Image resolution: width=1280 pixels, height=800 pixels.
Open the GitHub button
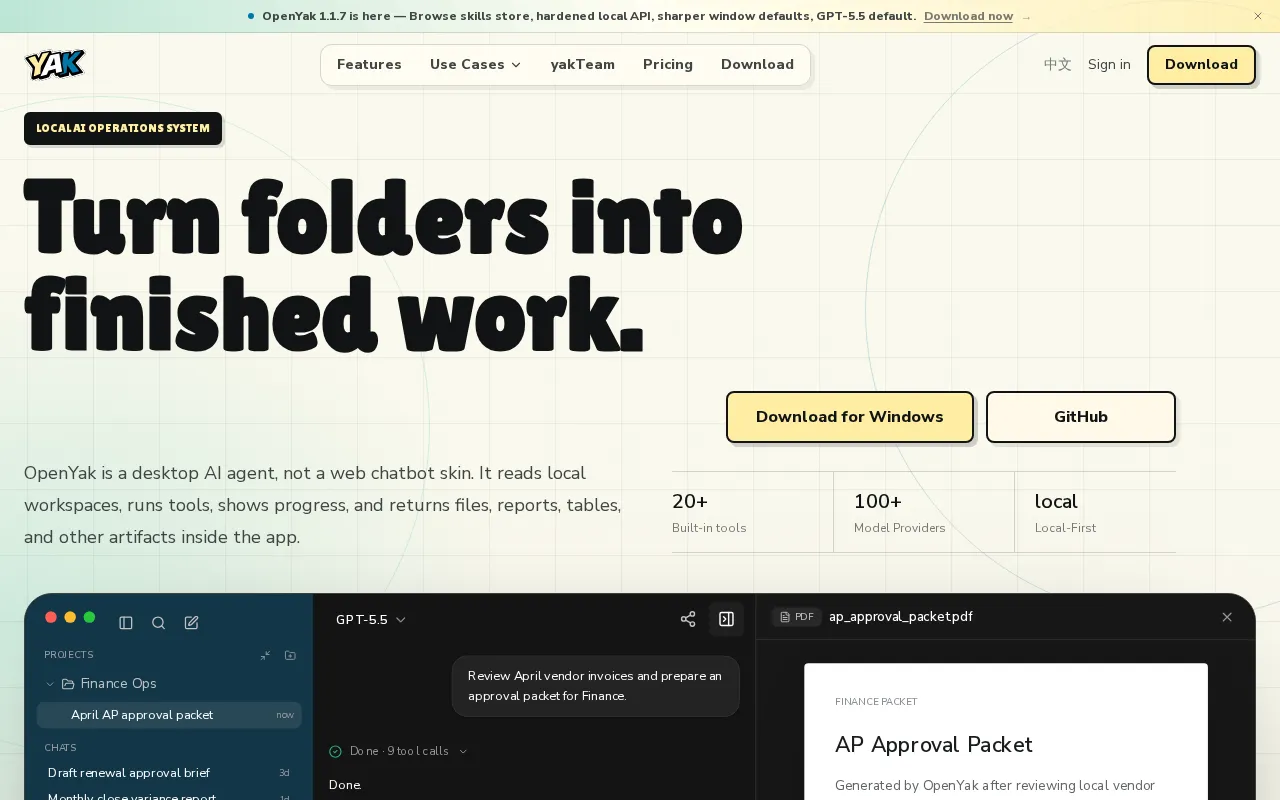coord(1081,417)
